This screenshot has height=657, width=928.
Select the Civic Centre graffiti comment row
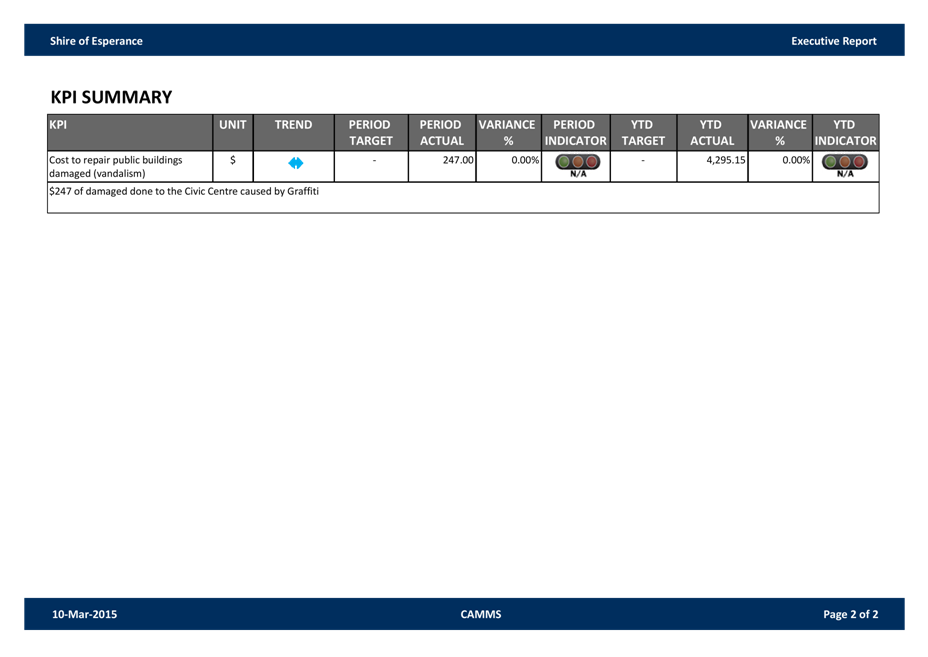184,191
